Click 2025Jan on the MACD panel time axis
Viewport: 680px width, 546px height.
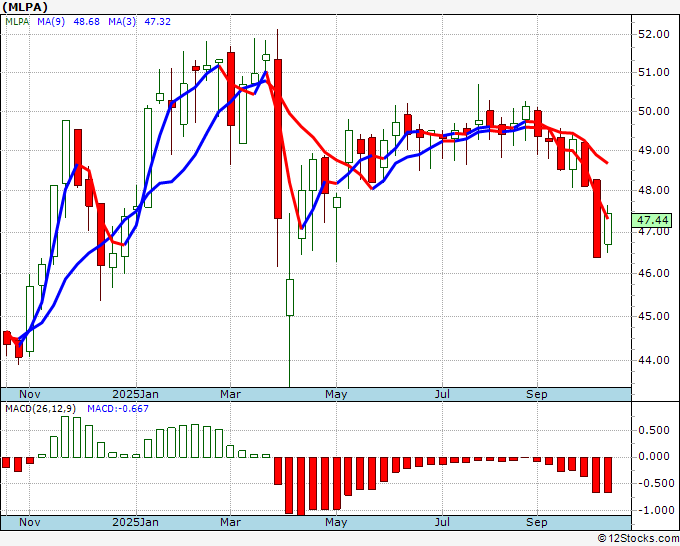coord(135,522)
